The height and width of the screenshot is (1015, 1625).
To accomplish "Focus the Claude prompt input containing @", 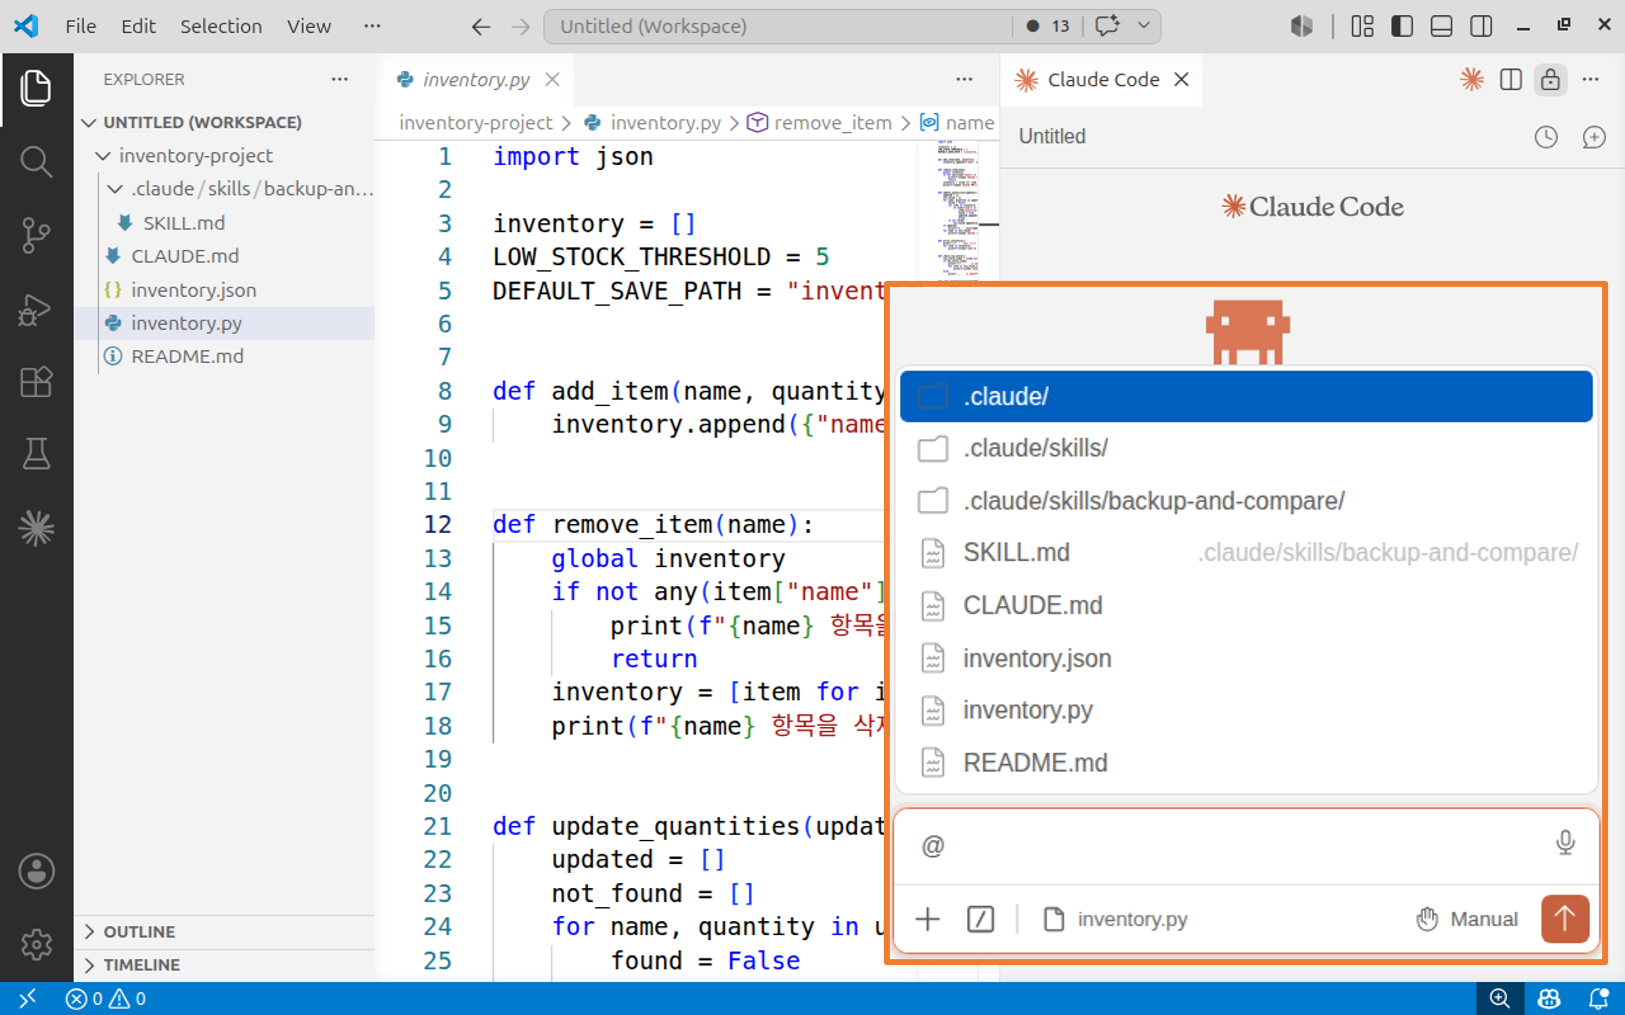I will pyautogui.click(x=1230, y=846).
